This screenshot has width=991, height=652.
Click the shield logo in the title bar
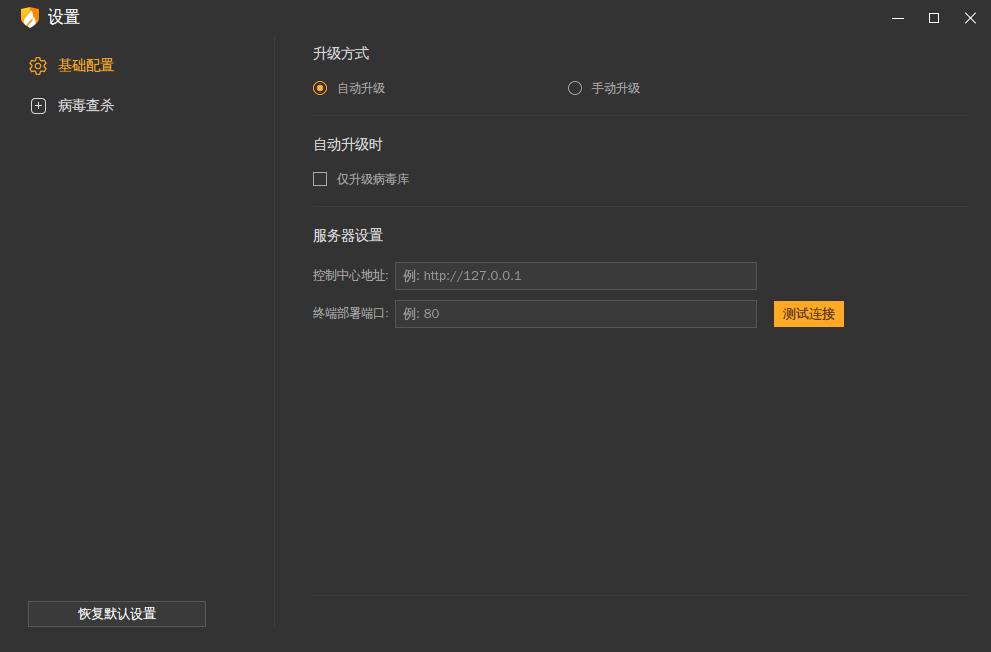28,17
